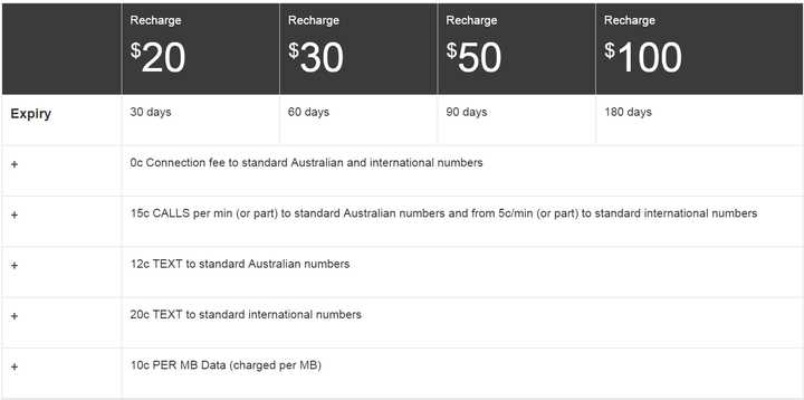Viewport: 804px width, 400px height.
Task: Click the Expiry row label
Action: pos(31,114)
